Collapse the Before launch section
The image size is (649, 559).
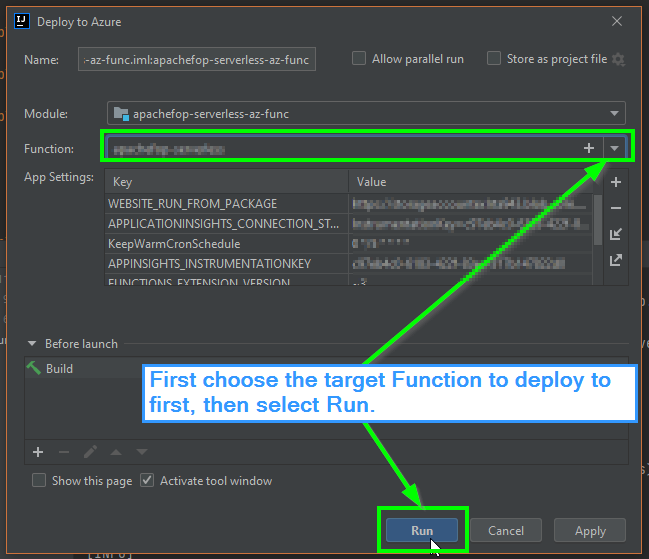point(32,343)
